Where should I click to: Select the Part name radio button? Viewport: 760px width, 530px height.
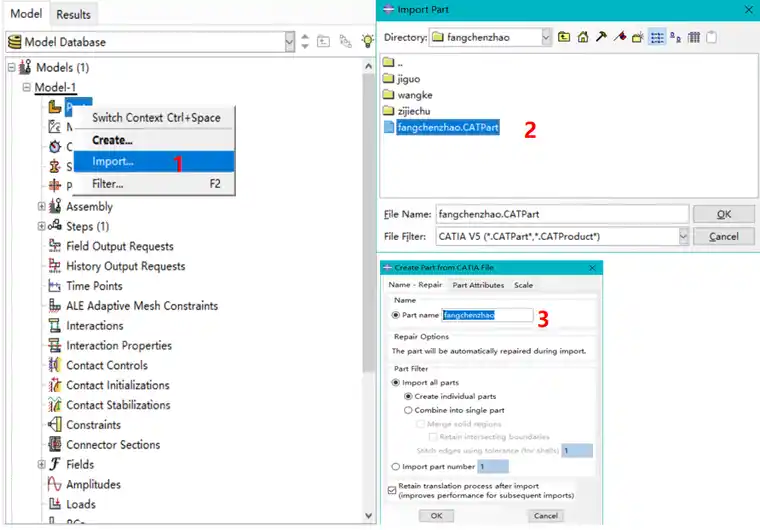396,315
